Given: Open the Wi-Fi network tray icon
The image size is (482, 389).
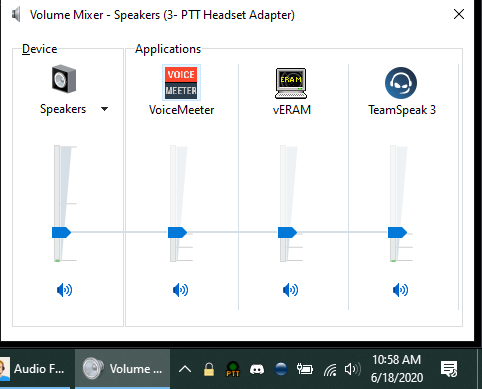Looking at the screenshot, I should 330,370.
